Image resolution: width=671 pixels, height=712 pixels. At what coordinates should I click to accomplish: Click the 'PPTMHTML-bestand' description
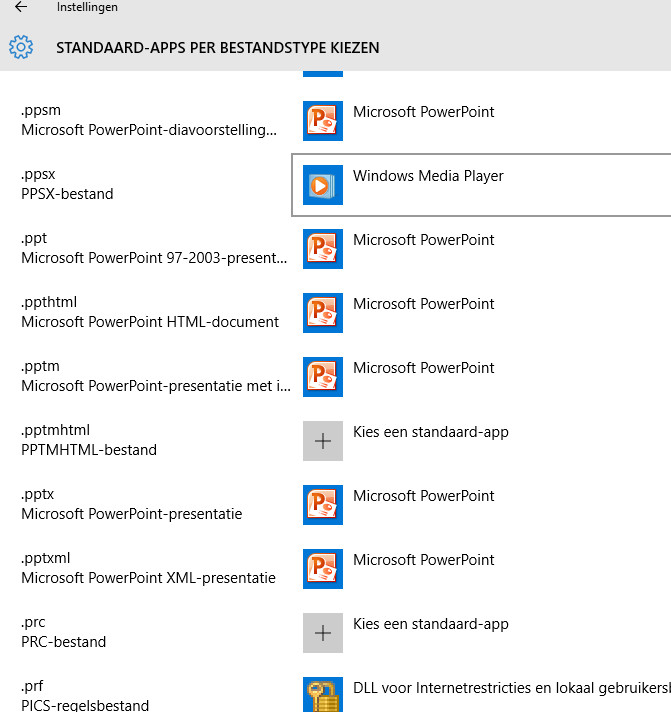point(89,450)
